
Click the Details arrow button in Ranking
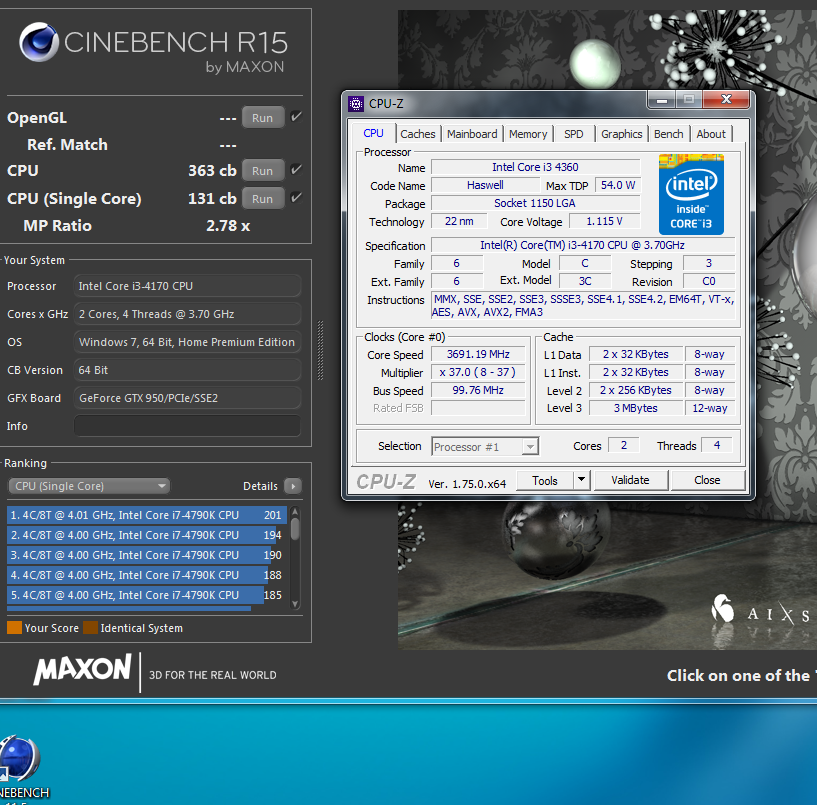click(x=293, y=486)
